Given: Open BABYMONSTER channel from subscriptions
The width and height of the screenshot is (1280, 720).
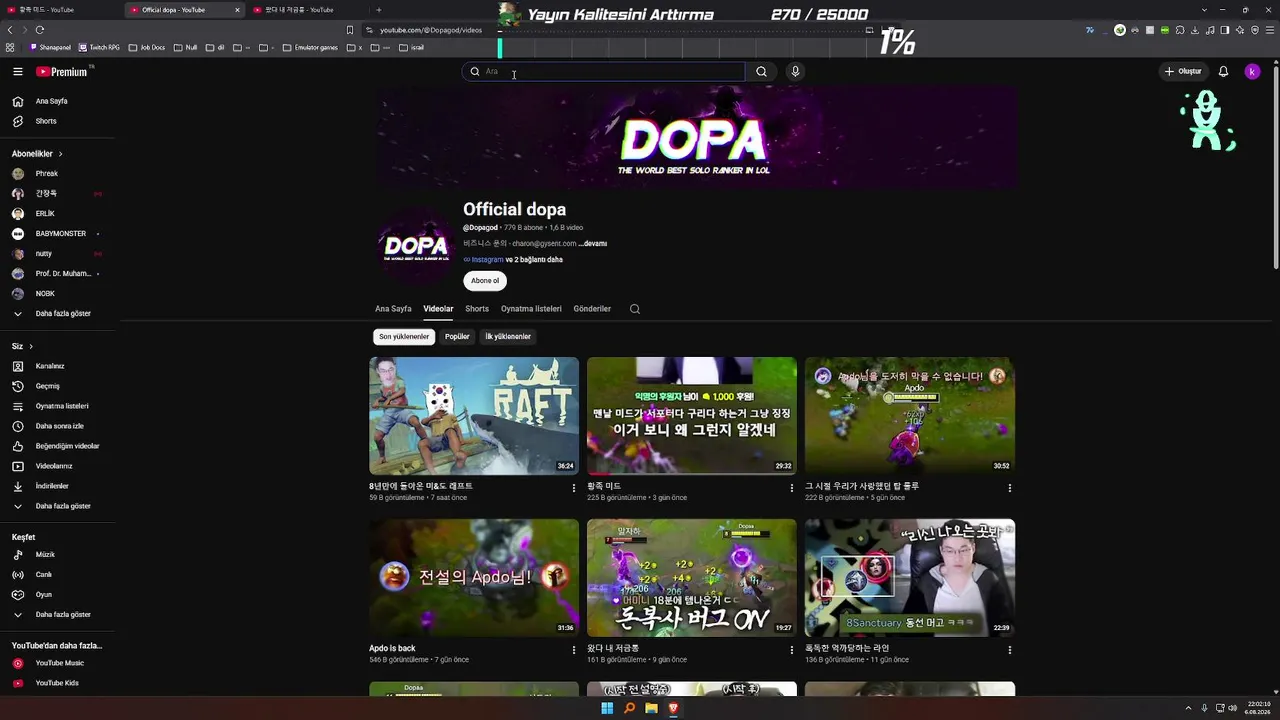Looking at the screenshot, I should click(x=61, y=234).
